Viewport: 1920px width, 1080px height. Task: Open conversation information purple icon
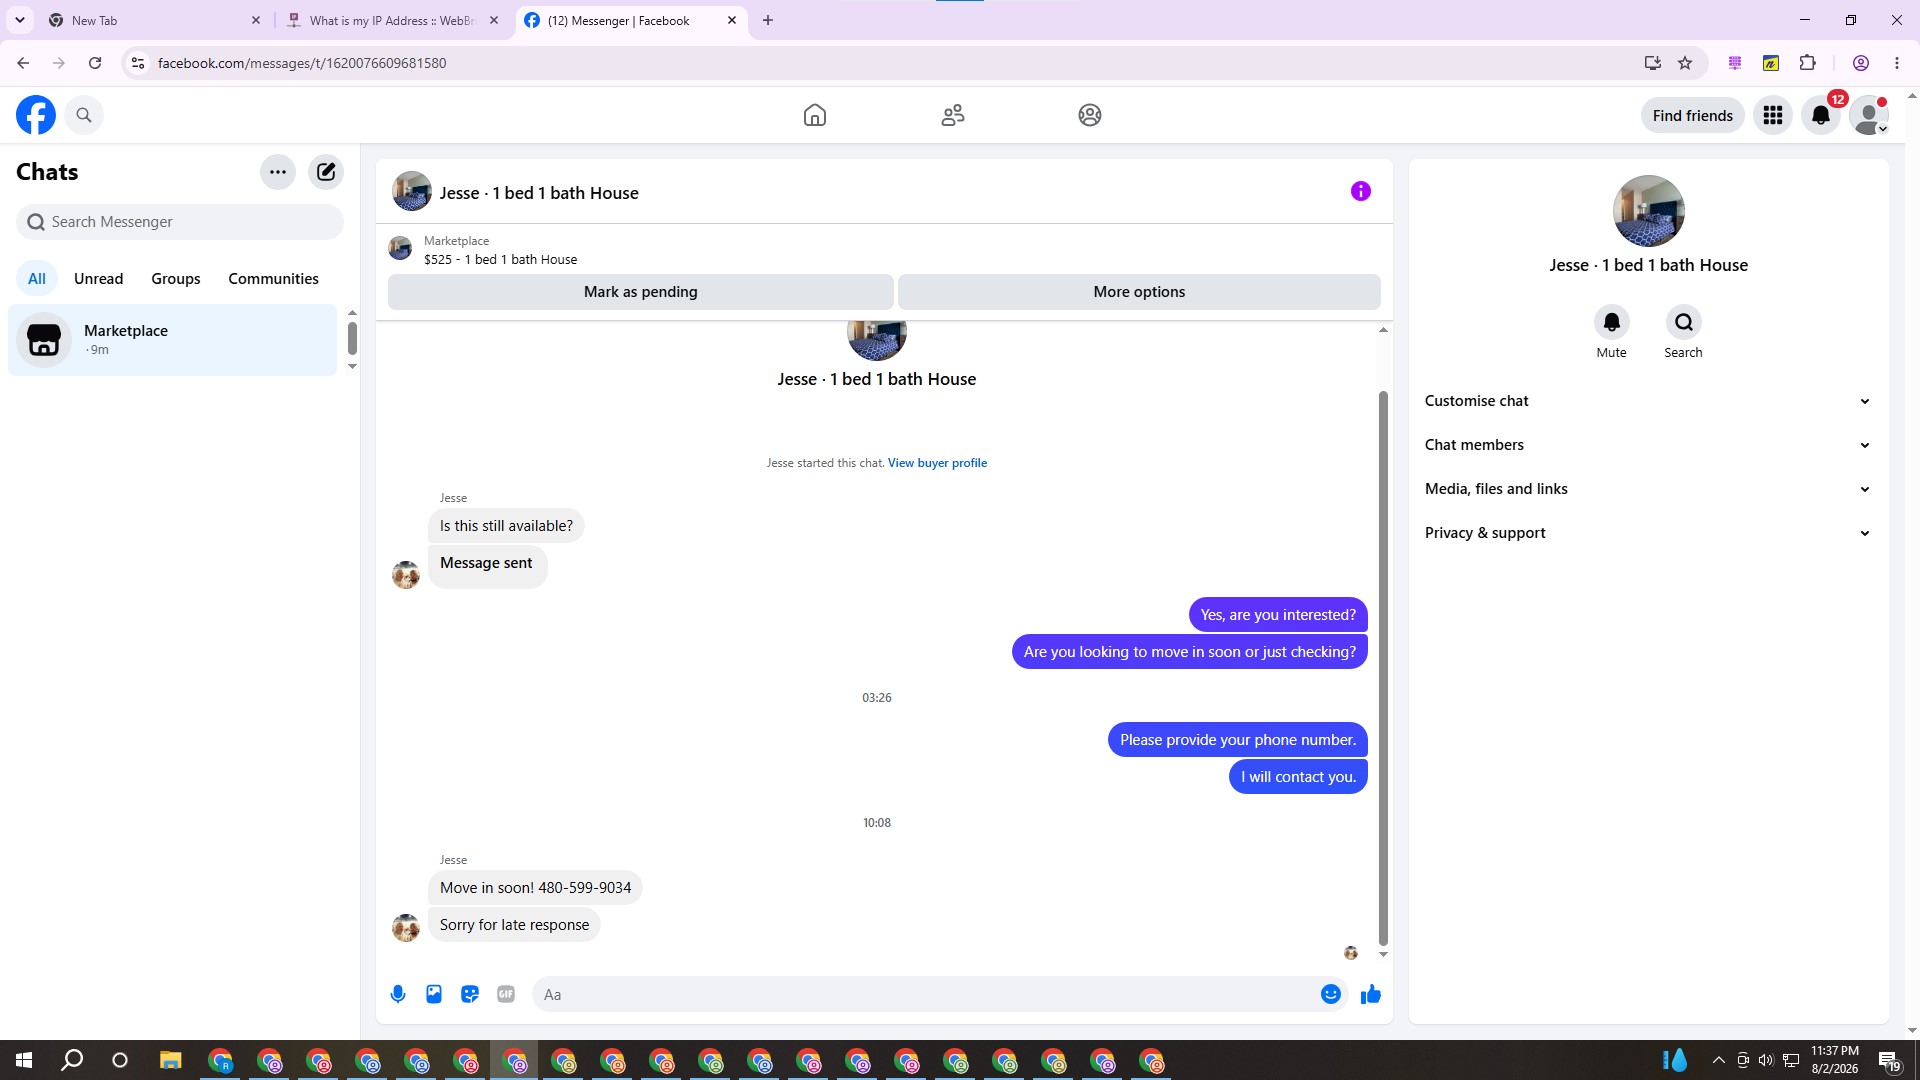coord(1361,191)
